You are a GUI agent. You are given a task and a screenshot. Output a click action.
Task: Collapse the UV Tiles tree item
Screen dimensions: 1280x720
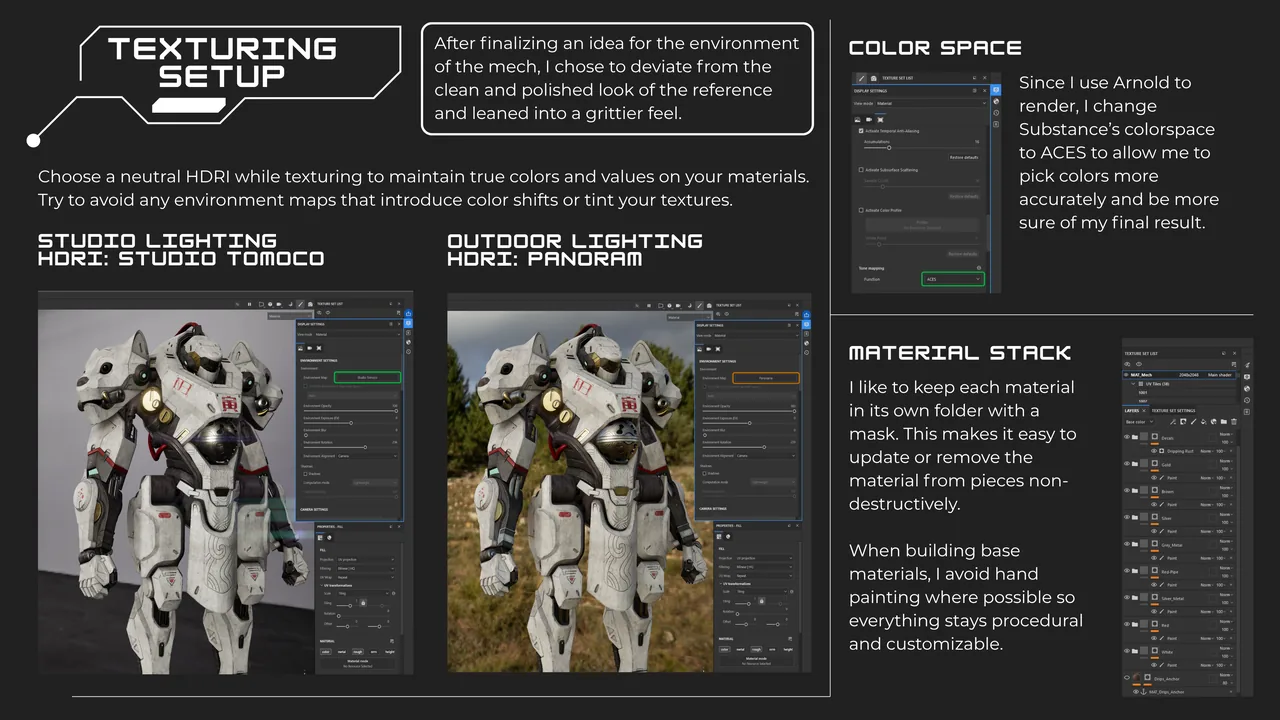(1133, 384)
